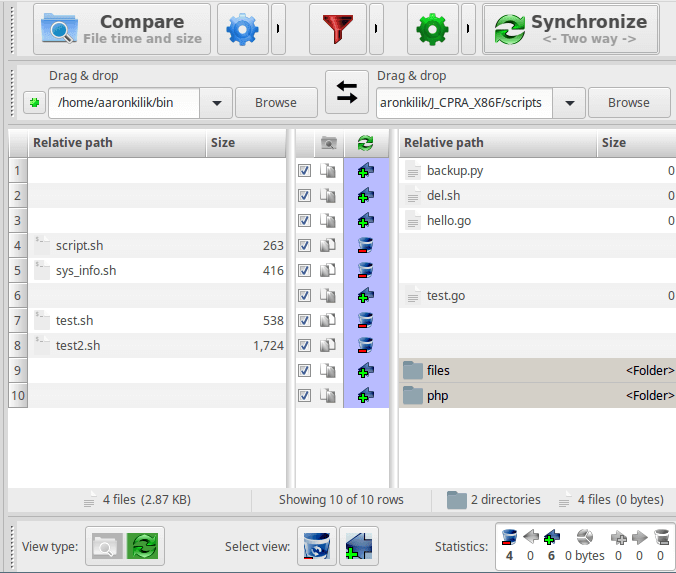Image resolution: width=676 pixels, height=573 pixels.
Task: Click the Compare button
Action: (122, 29)
